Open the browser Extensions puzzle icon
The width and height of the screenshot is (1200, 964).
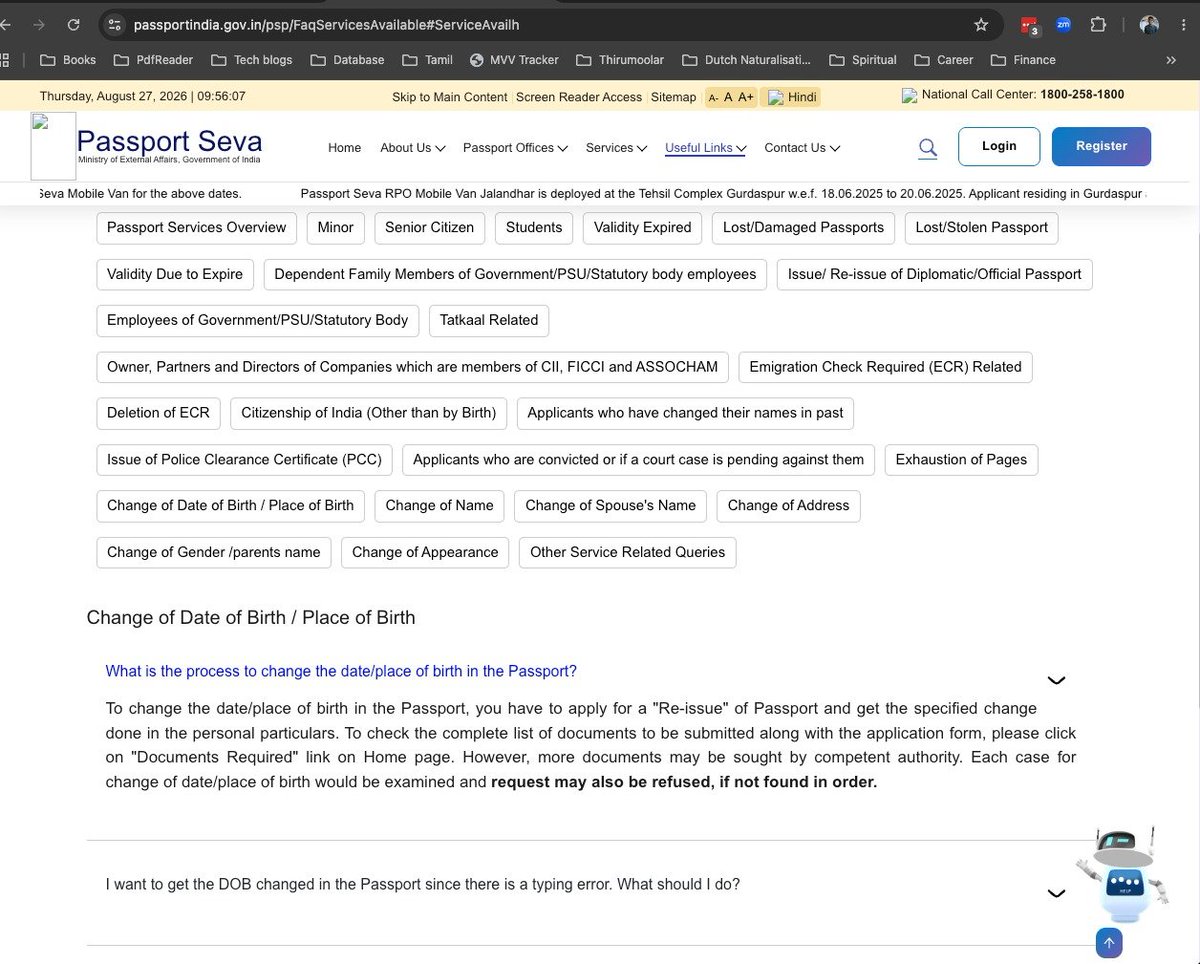click(1098, 25)
